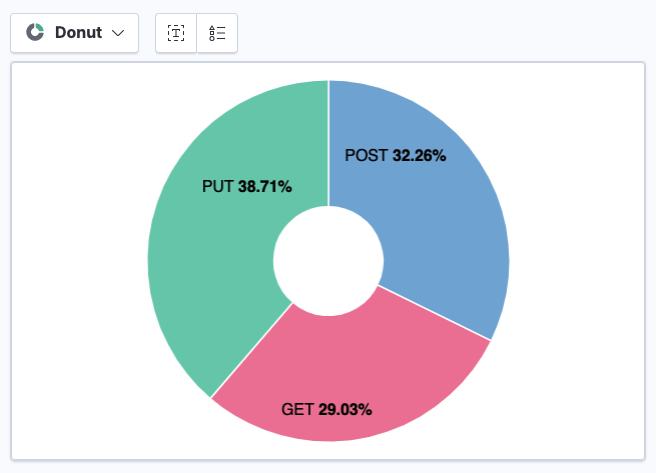Viewport: 656px width, 473px height.
Task: Click the divider between PUT and POST slices
Action: point(328,140)
